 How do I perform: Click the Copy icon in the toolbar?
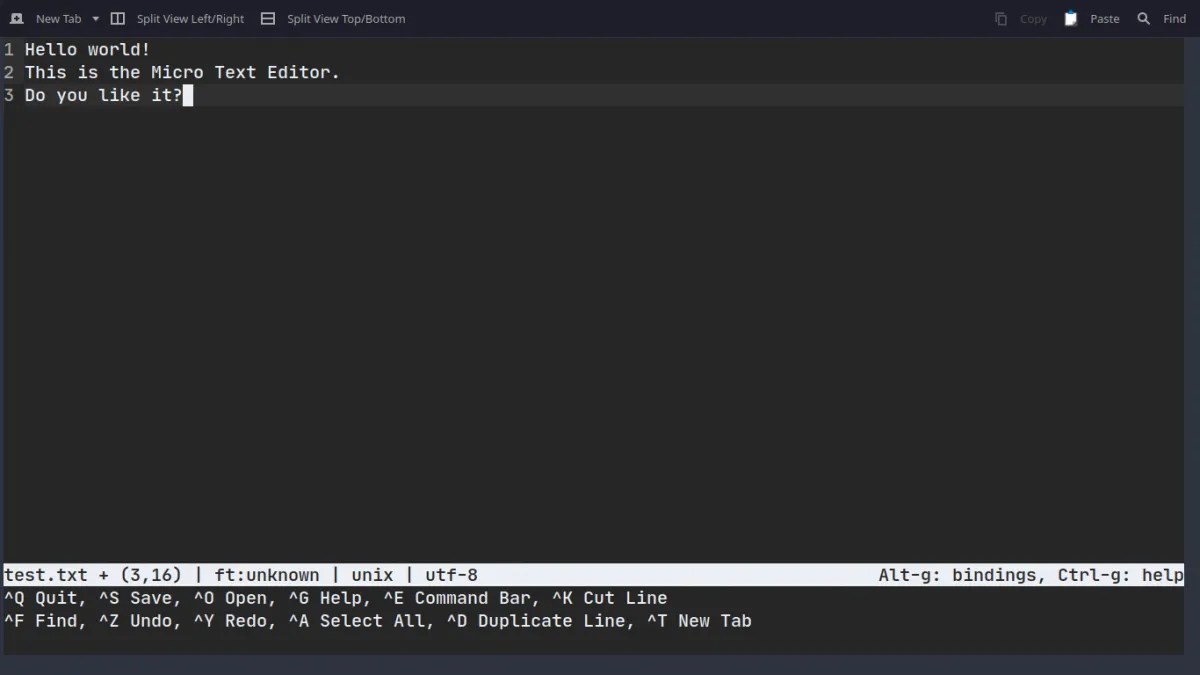(1000, 18)
